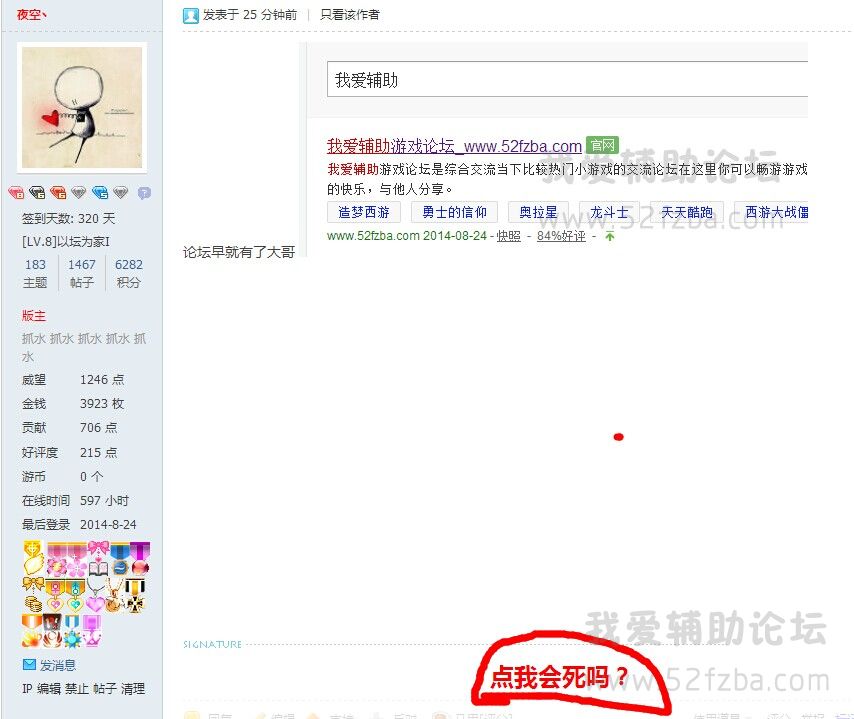Click the 发表于 25 分钟前 timestamp
Viewport: 854px width, 719px height.
pyautogui.click(x=250, y=15)
